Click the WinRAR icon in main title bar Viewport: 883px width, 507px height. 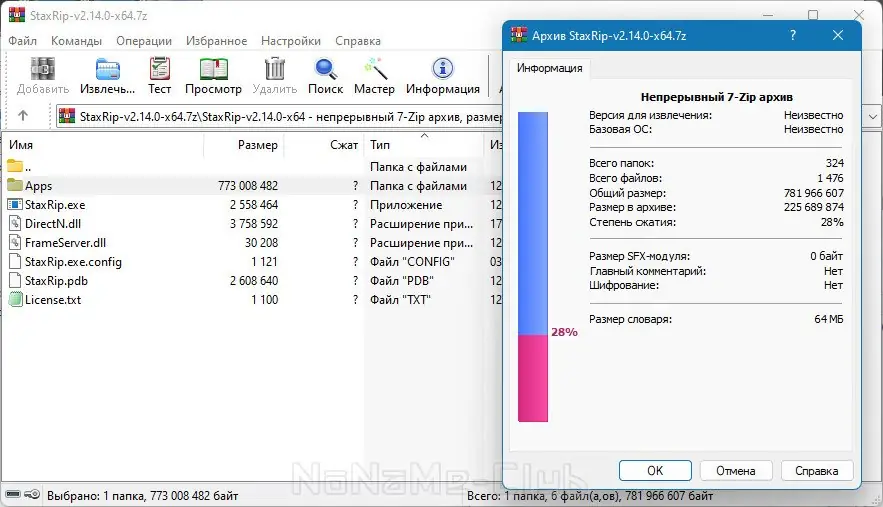pos(17,14)
